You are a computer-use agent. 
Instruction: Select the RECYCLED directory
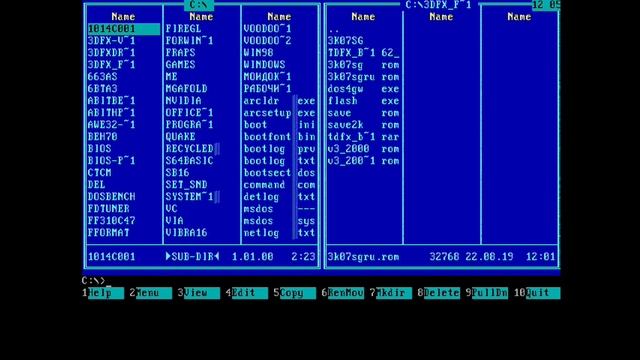click(189, 149)
